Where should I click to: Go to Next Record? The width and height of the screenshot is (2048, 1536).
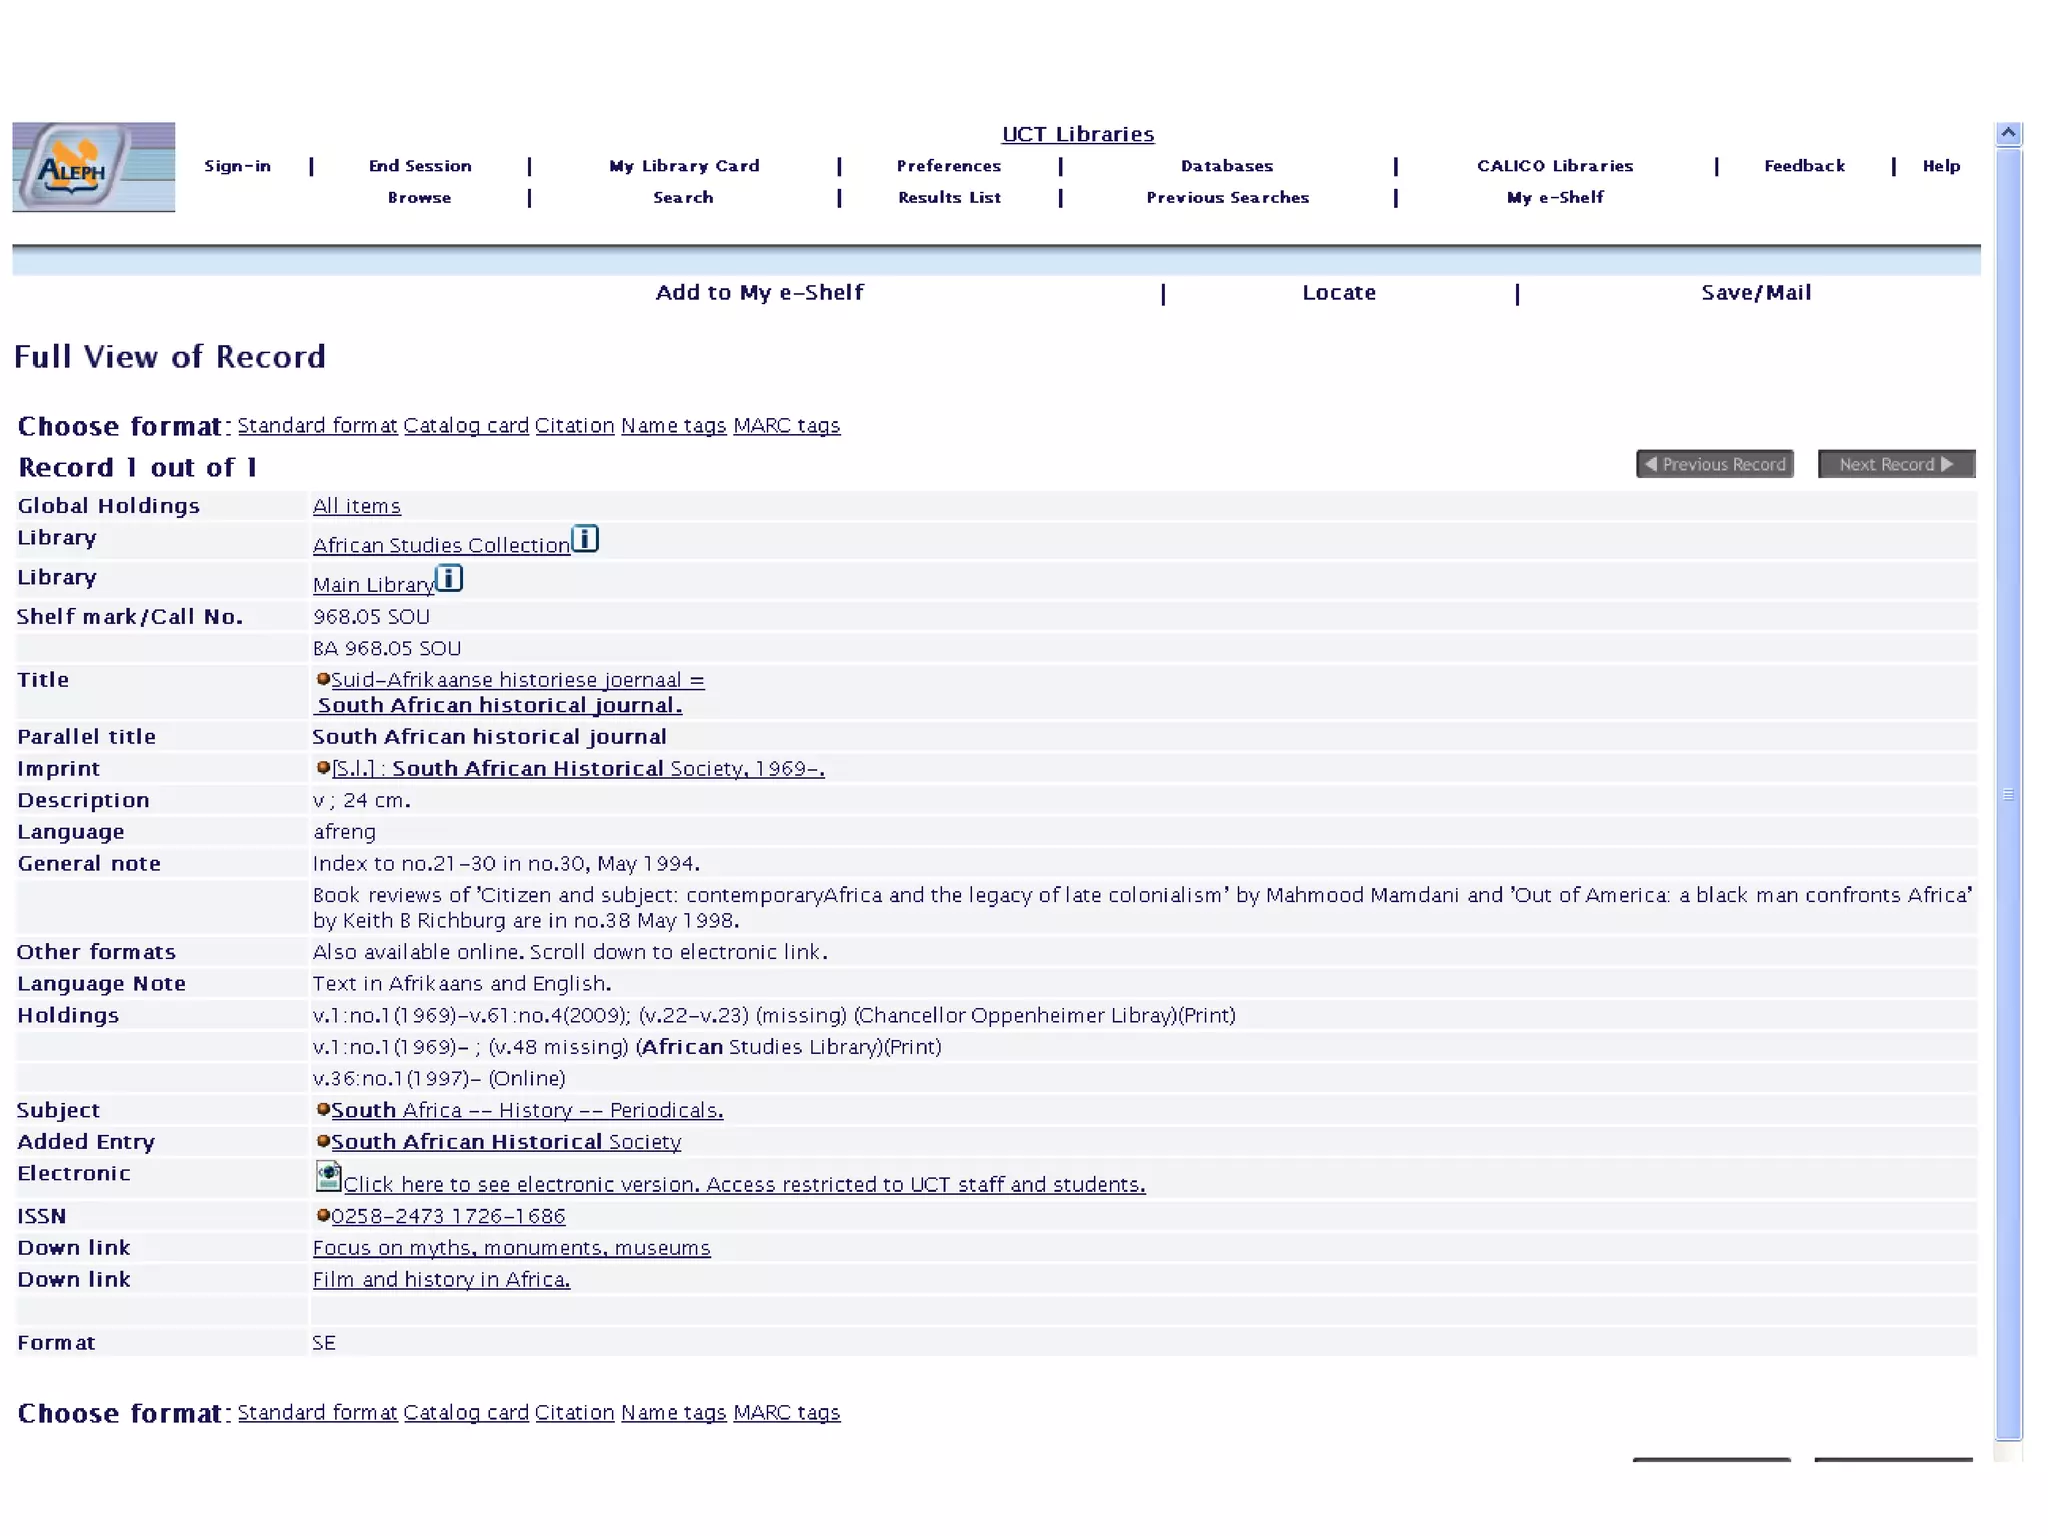coord(1895,464)
